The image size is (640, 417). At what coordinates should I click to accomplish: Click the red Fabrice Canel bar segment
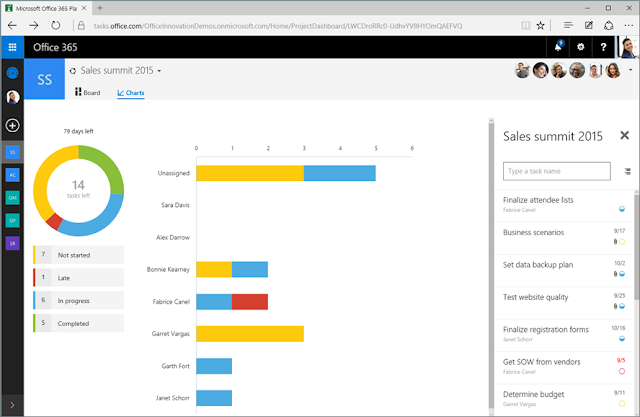click(x=250, y=302)
